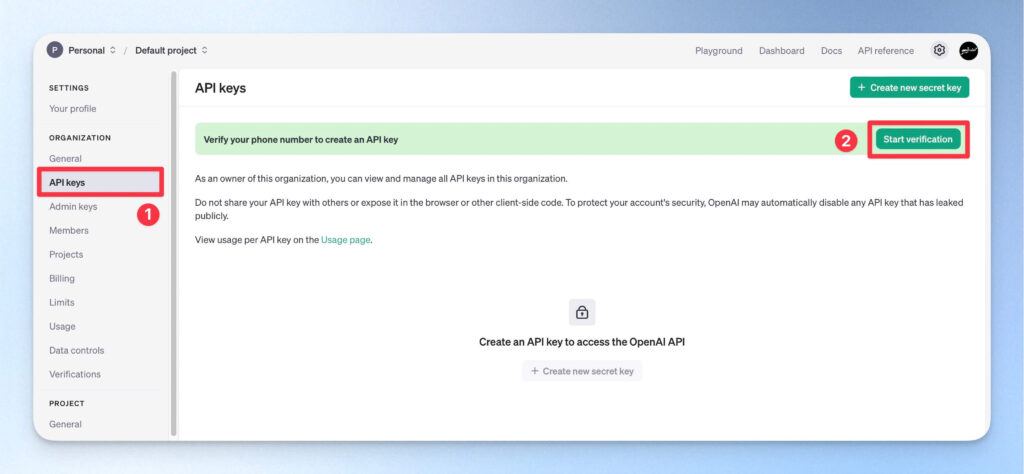The image size is (1024, 474).
Task: Click the SETTINGS section label
Action: pyautogui.click(x=69, y=87)
